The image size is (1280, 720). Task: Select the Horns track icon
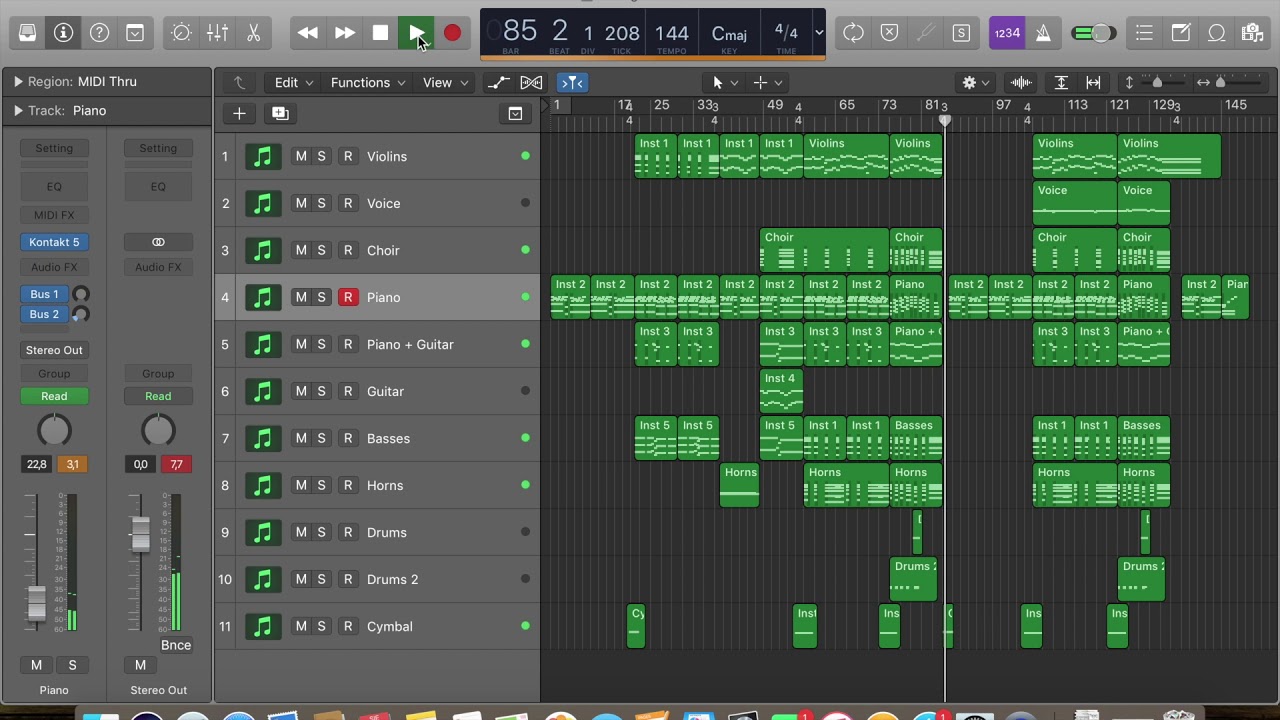263,485
